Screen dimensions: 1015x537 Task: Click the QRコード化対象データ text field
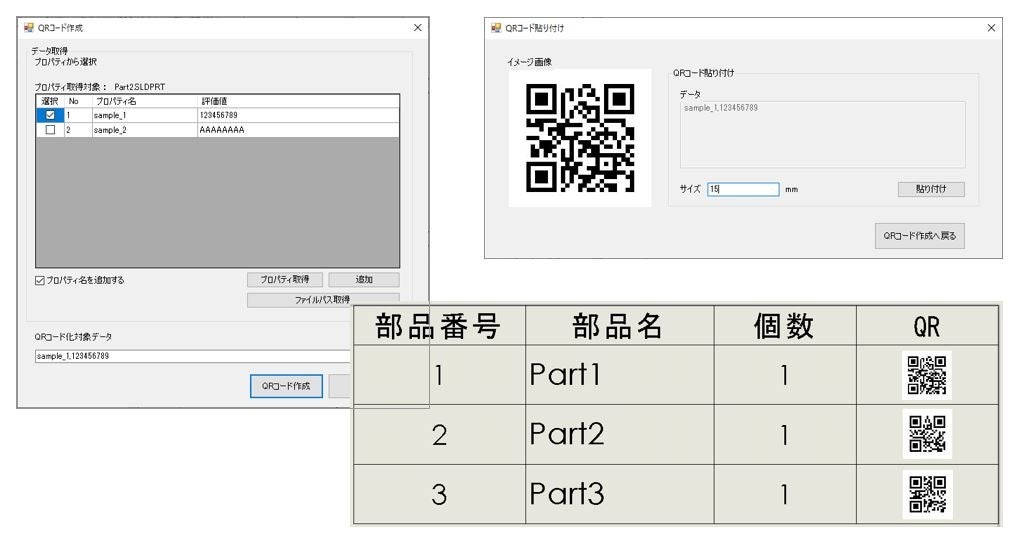[x=192, y=356]
